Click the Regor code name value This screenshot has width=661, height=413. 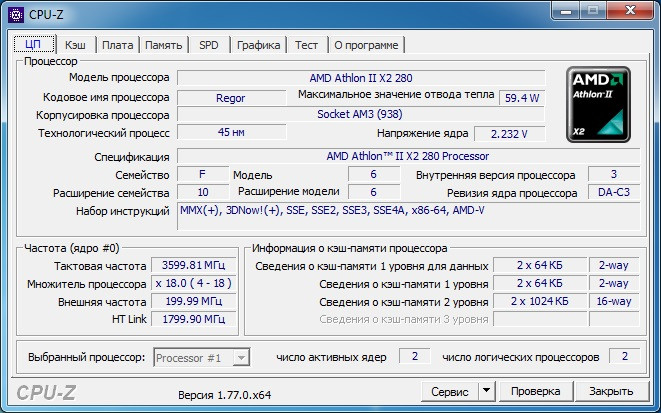(x=231, y=98)
